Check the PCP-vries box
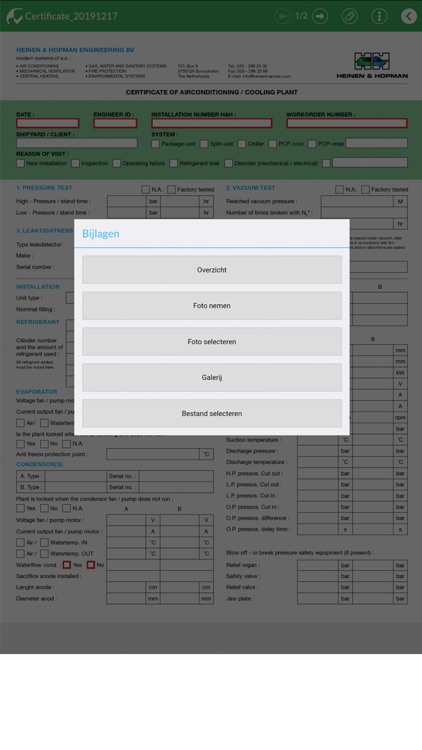 click(312, 143)
